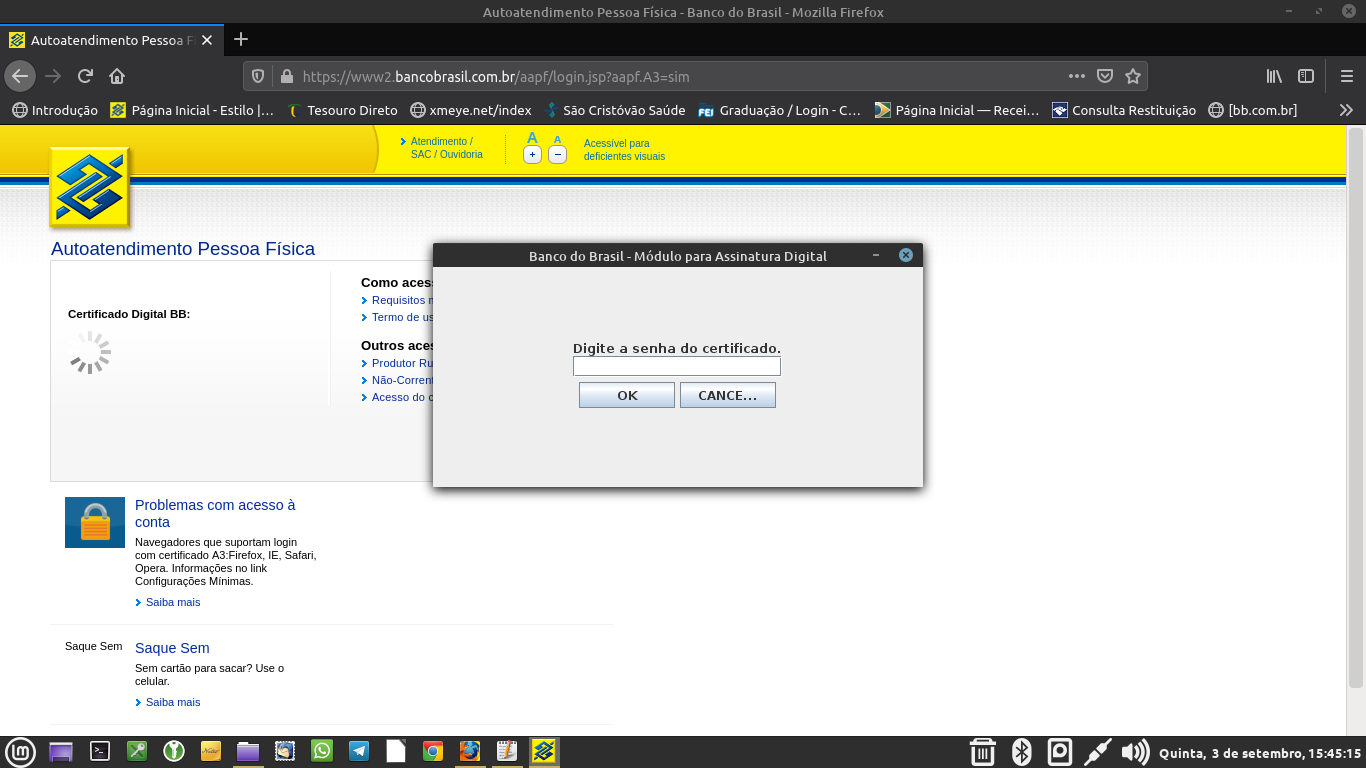Open a new tab with plus button
This screenshot has height=768, width=1366.
tap(240, 40)
